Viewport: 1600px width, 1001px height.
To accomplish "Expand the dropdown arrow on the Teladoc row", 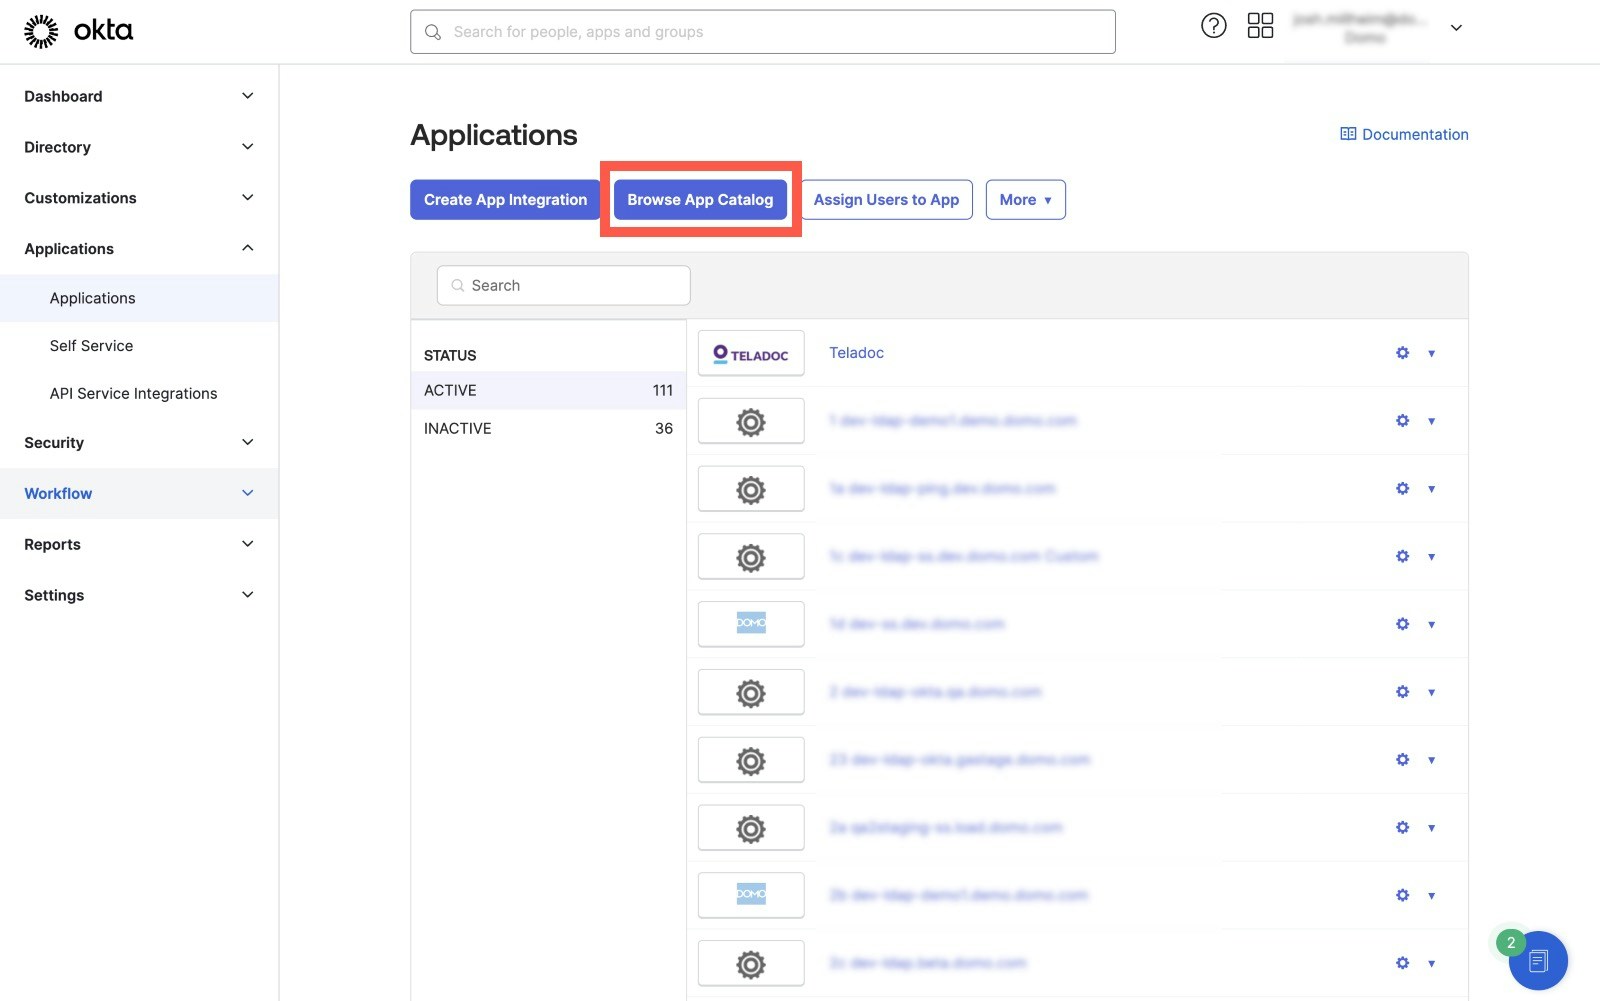I will [x=1432, y=353].
